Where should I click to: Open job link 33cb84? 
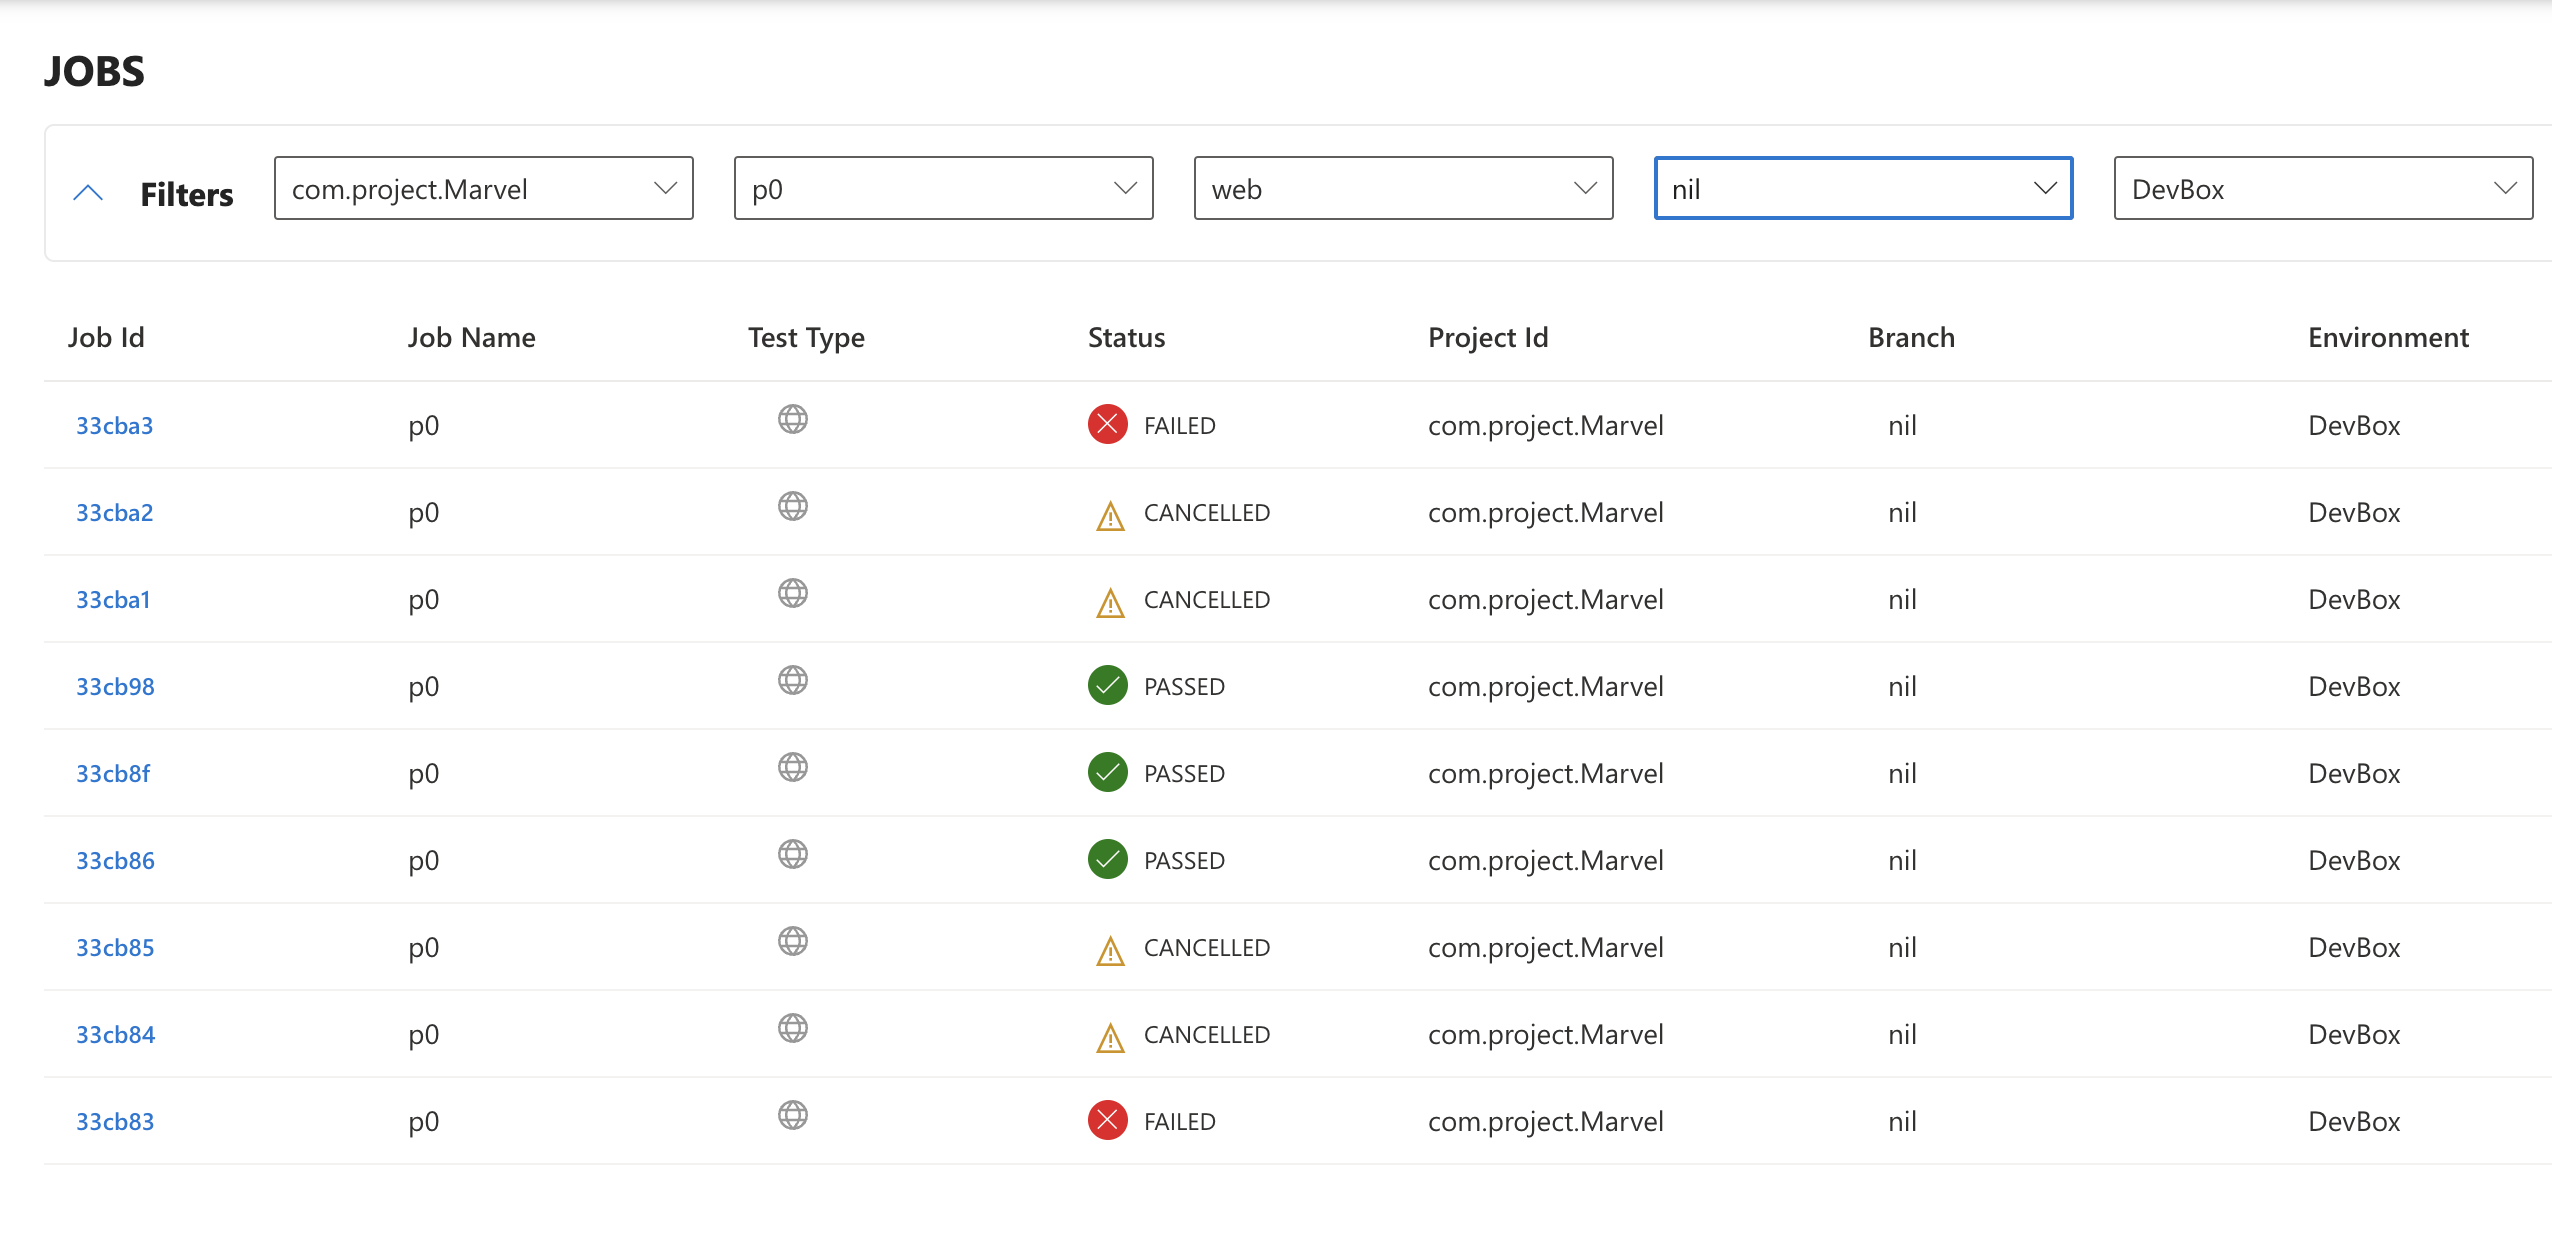(115, 1035)
